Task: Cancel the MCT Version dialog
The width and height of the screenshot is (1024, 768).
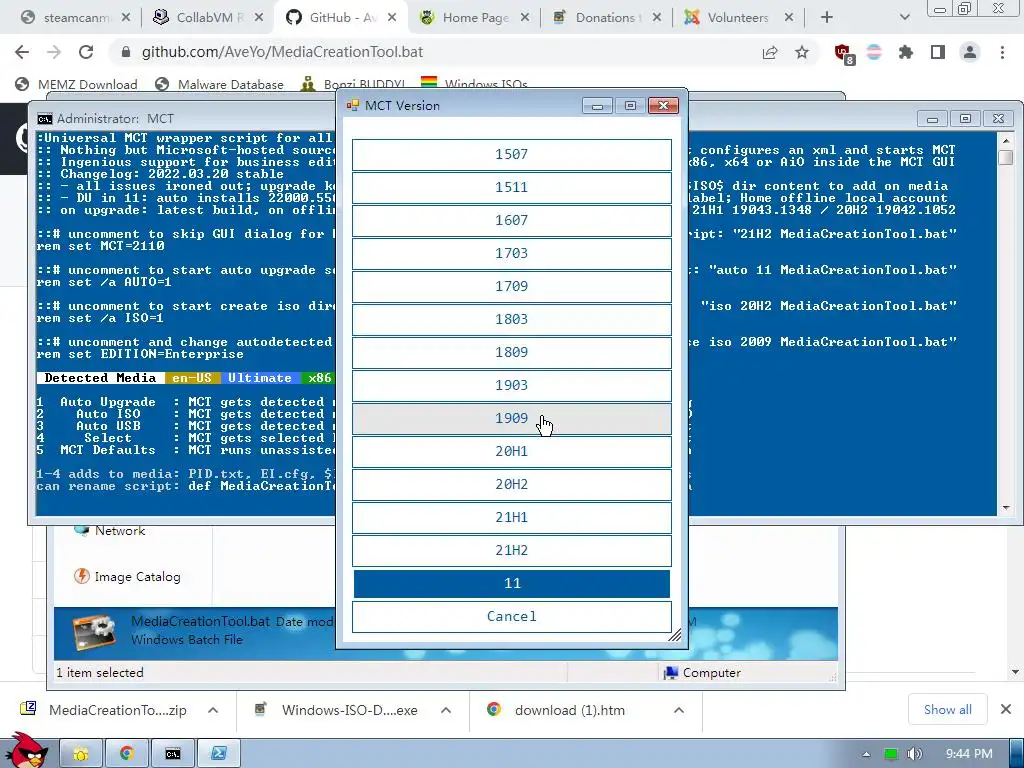Action: pos(511,616)
